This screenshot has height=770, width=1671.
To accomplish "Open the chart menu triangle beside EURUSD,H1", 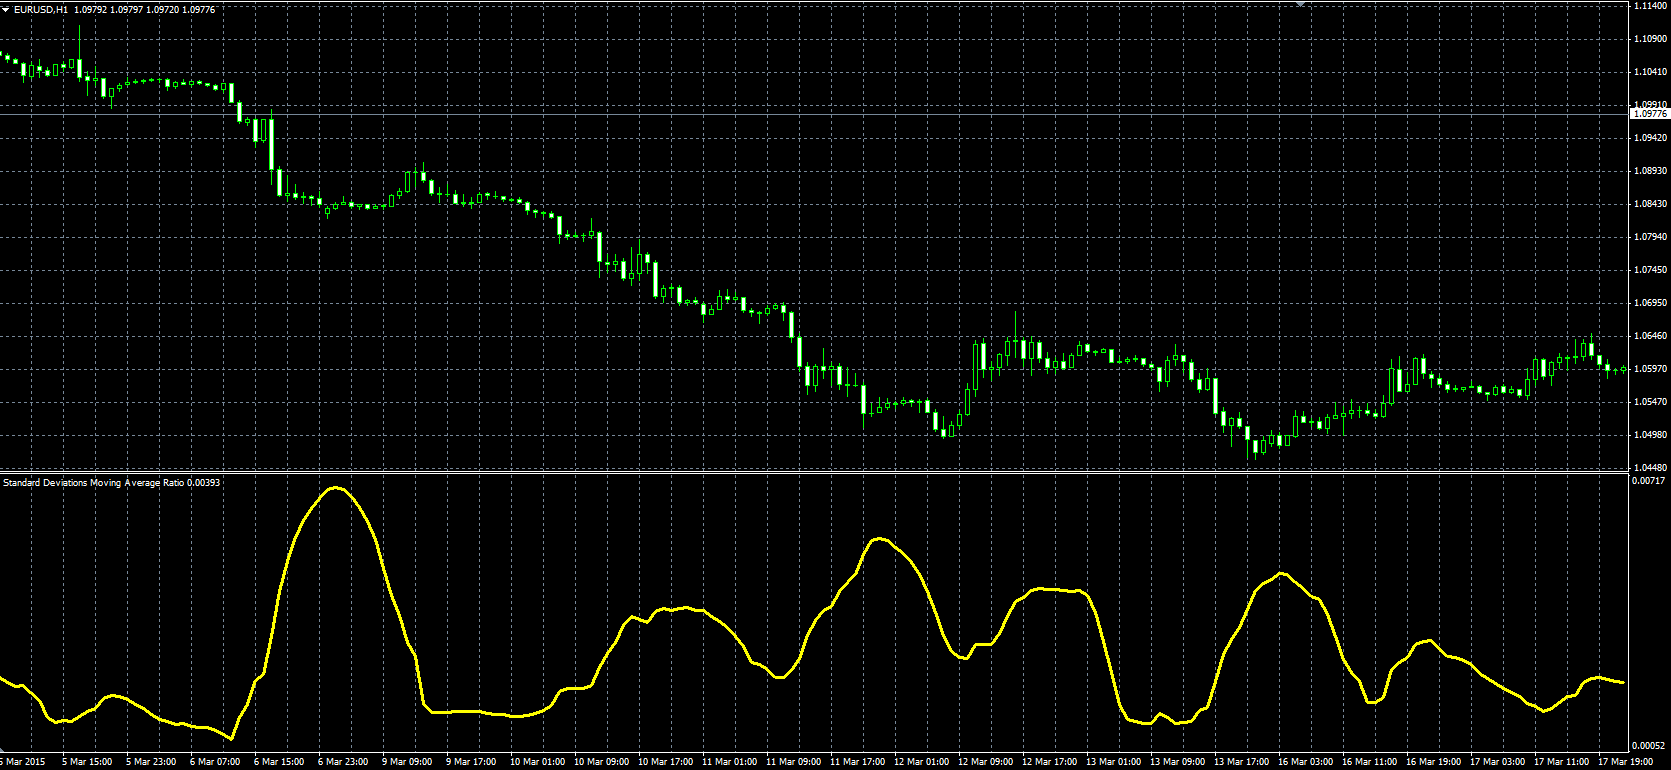I will coord(6,9).
